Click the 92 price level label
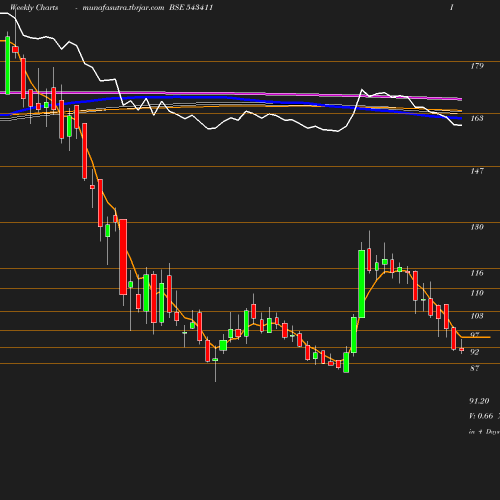 pos(475,352)
